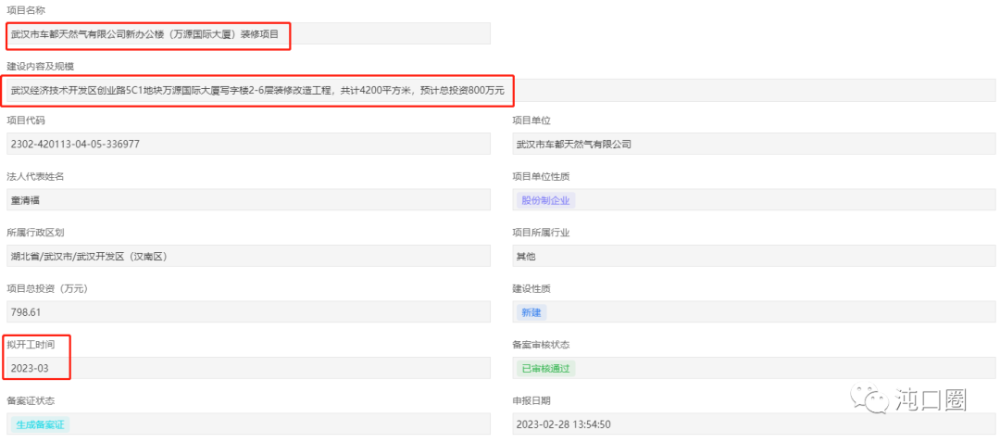
Task: Click the 建设内容及规模 description field
Action: pyautogui.click(x=501, y=90)
